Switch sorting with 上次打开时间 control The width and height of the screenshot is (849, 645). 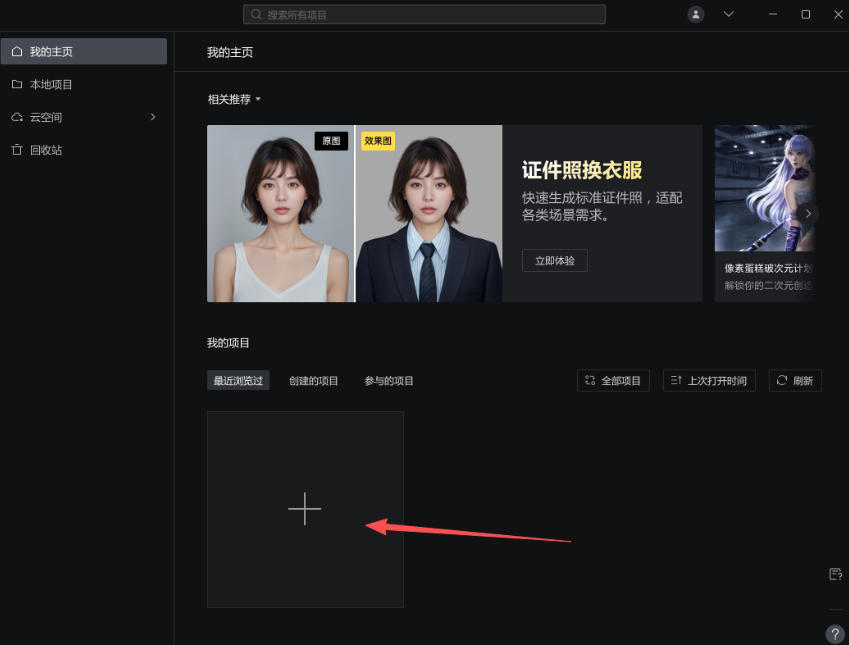pos(709,380)
